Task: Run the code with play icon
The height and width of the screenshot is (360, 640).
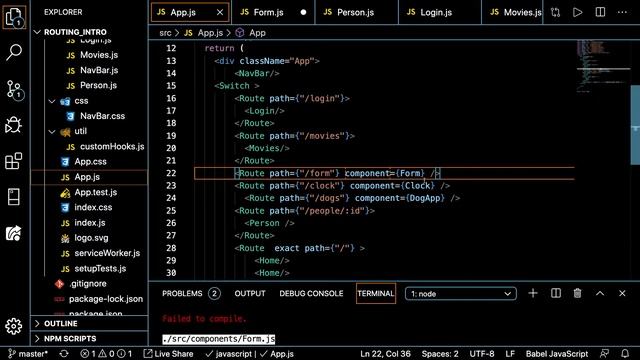Action: (578, 12)
